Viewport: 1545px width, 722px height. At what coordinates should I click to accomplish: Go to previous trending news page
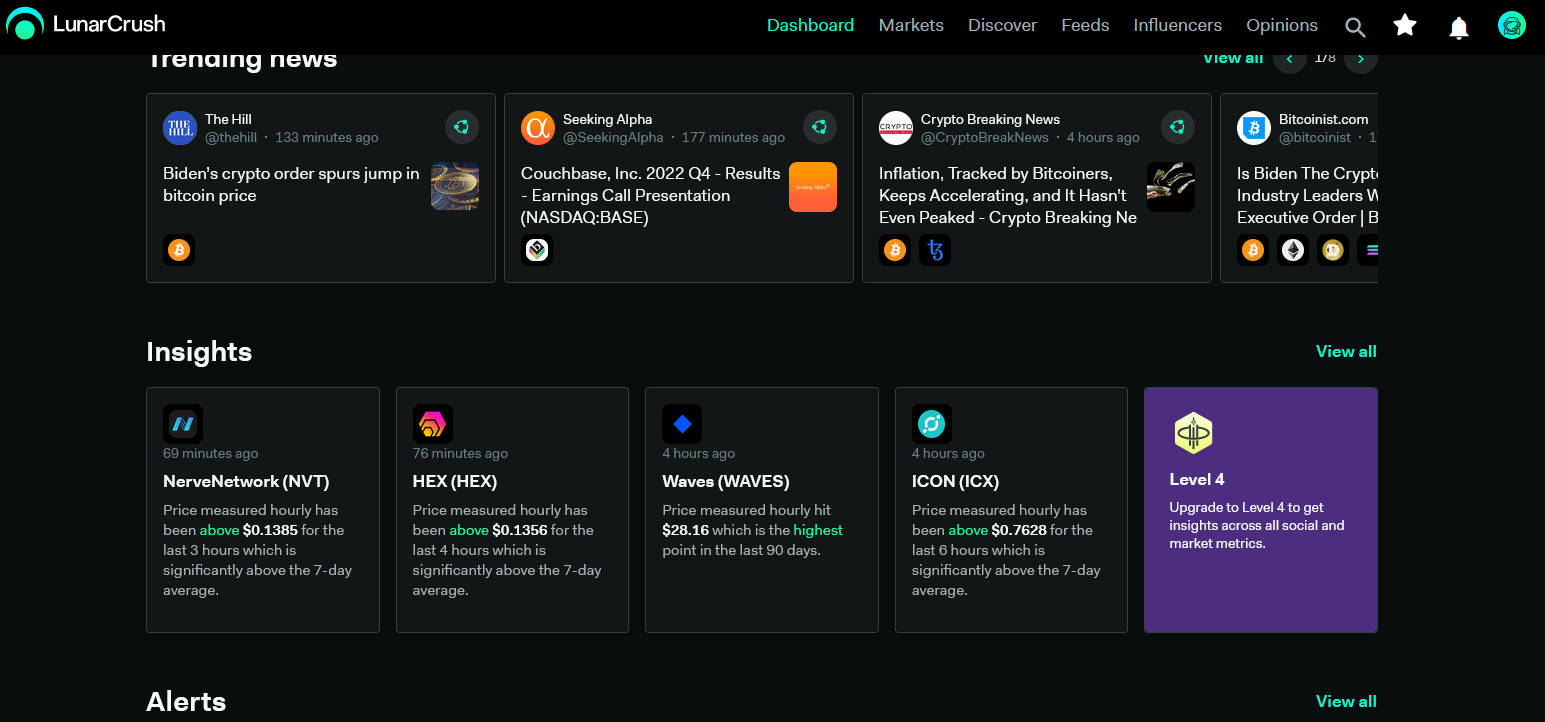(1289, 59)
